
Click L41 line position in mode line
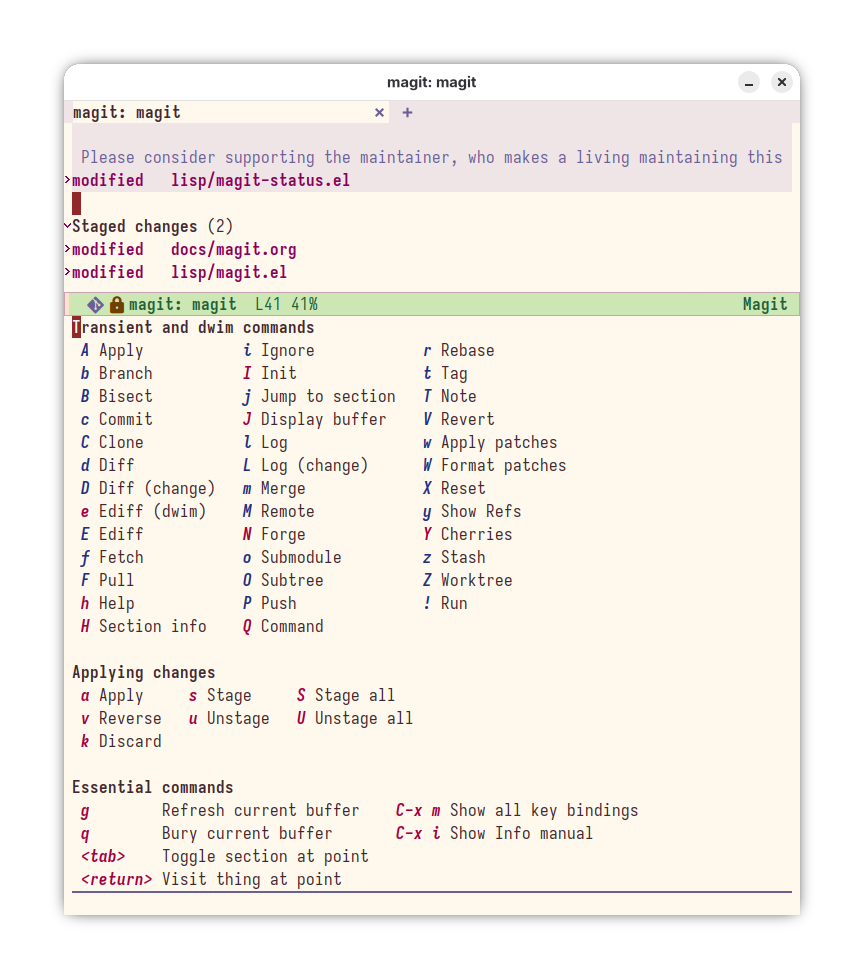pyautogui.click(x=268, y=305)
